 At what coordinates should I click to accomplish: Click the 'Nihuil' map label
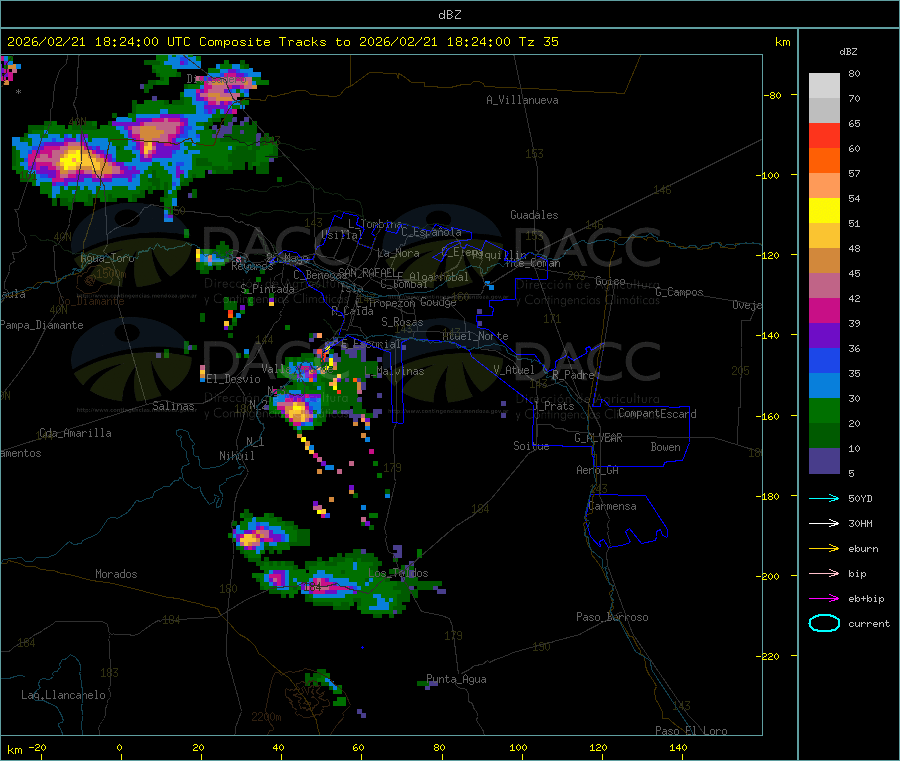[x=236, y=456]
